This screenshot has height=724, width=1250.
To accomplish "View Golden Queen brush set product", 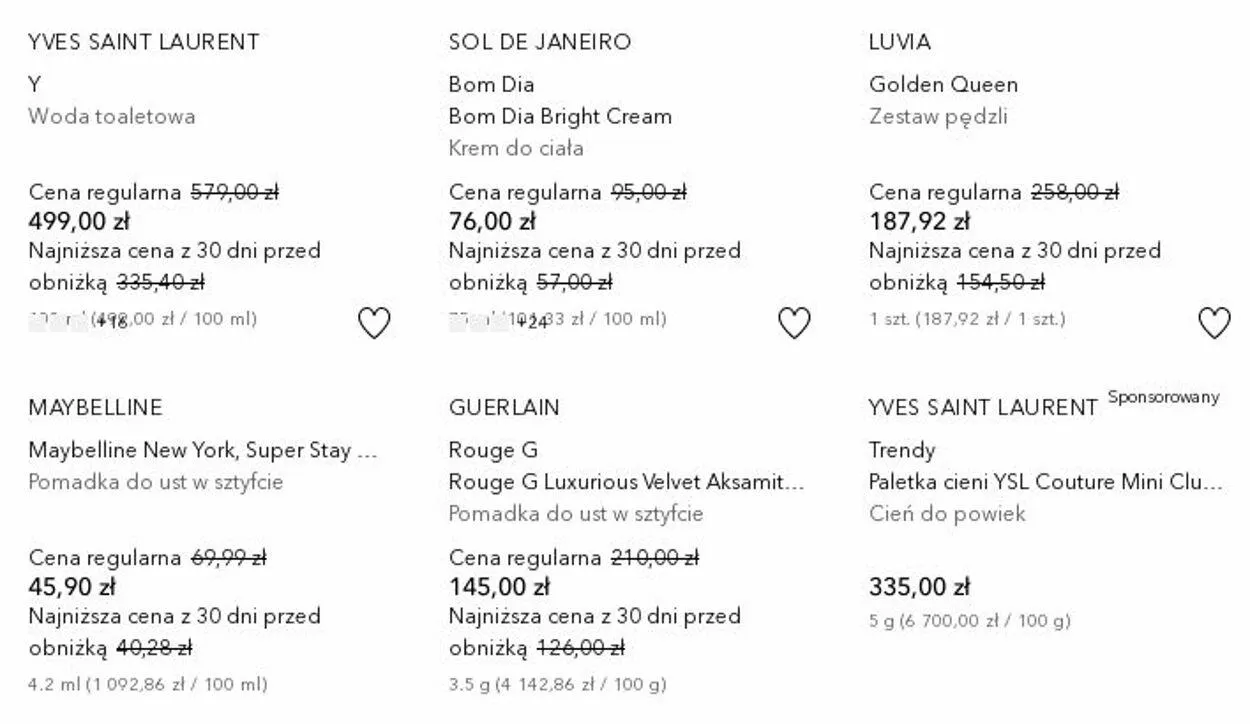I will point(943,84).
